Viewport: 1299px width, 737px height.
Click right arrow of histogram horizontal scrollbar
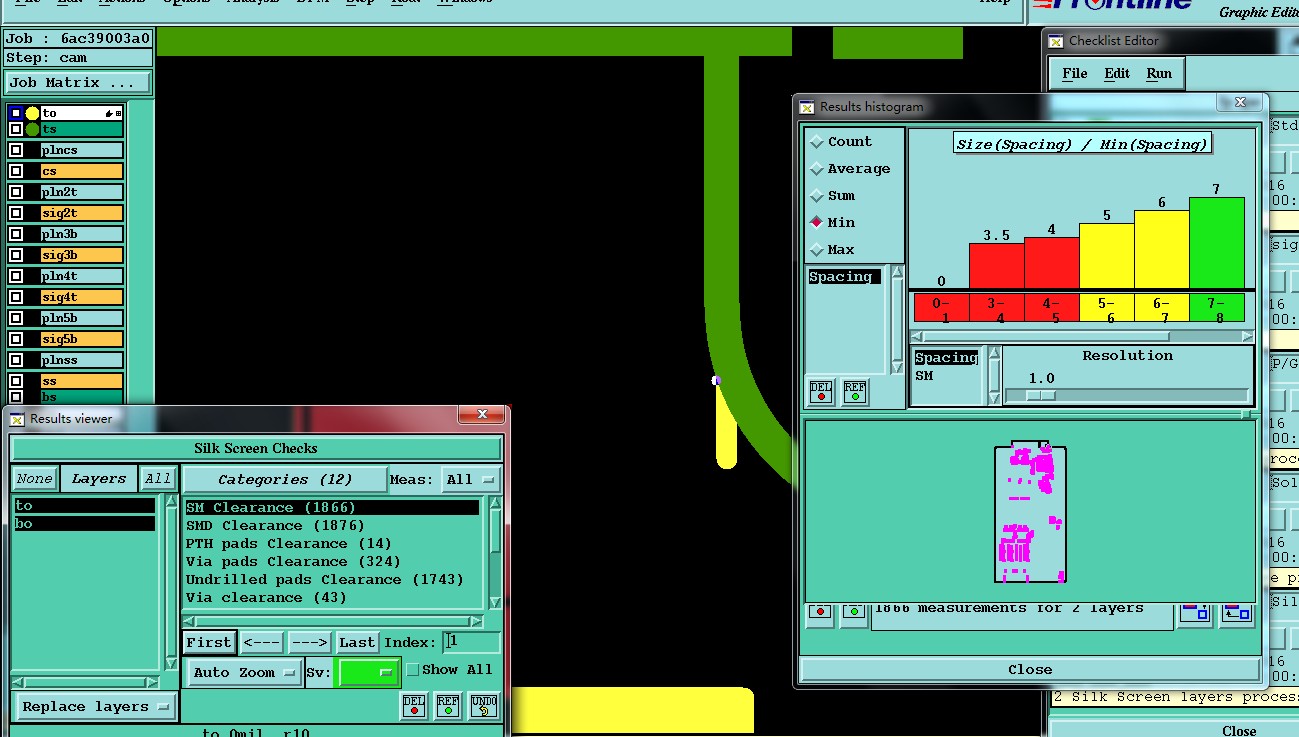pyautogui.click(x=1247, y=336)
